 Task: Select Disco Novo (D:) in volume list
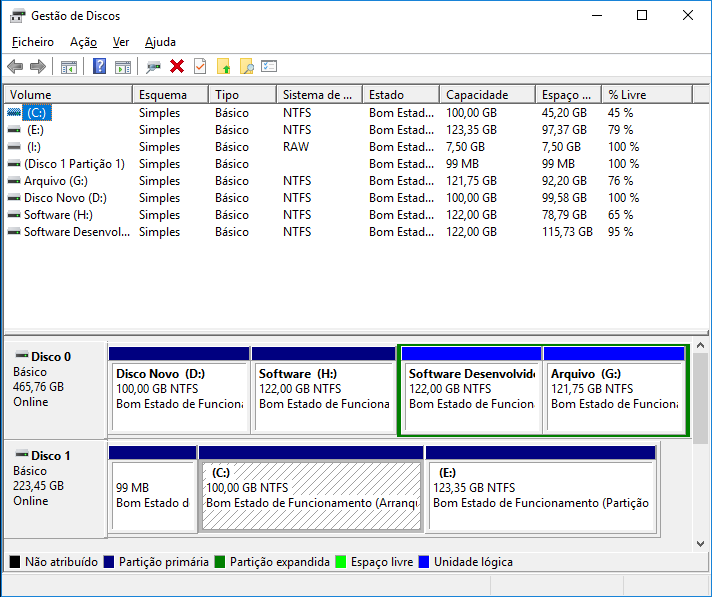(65, 198)
